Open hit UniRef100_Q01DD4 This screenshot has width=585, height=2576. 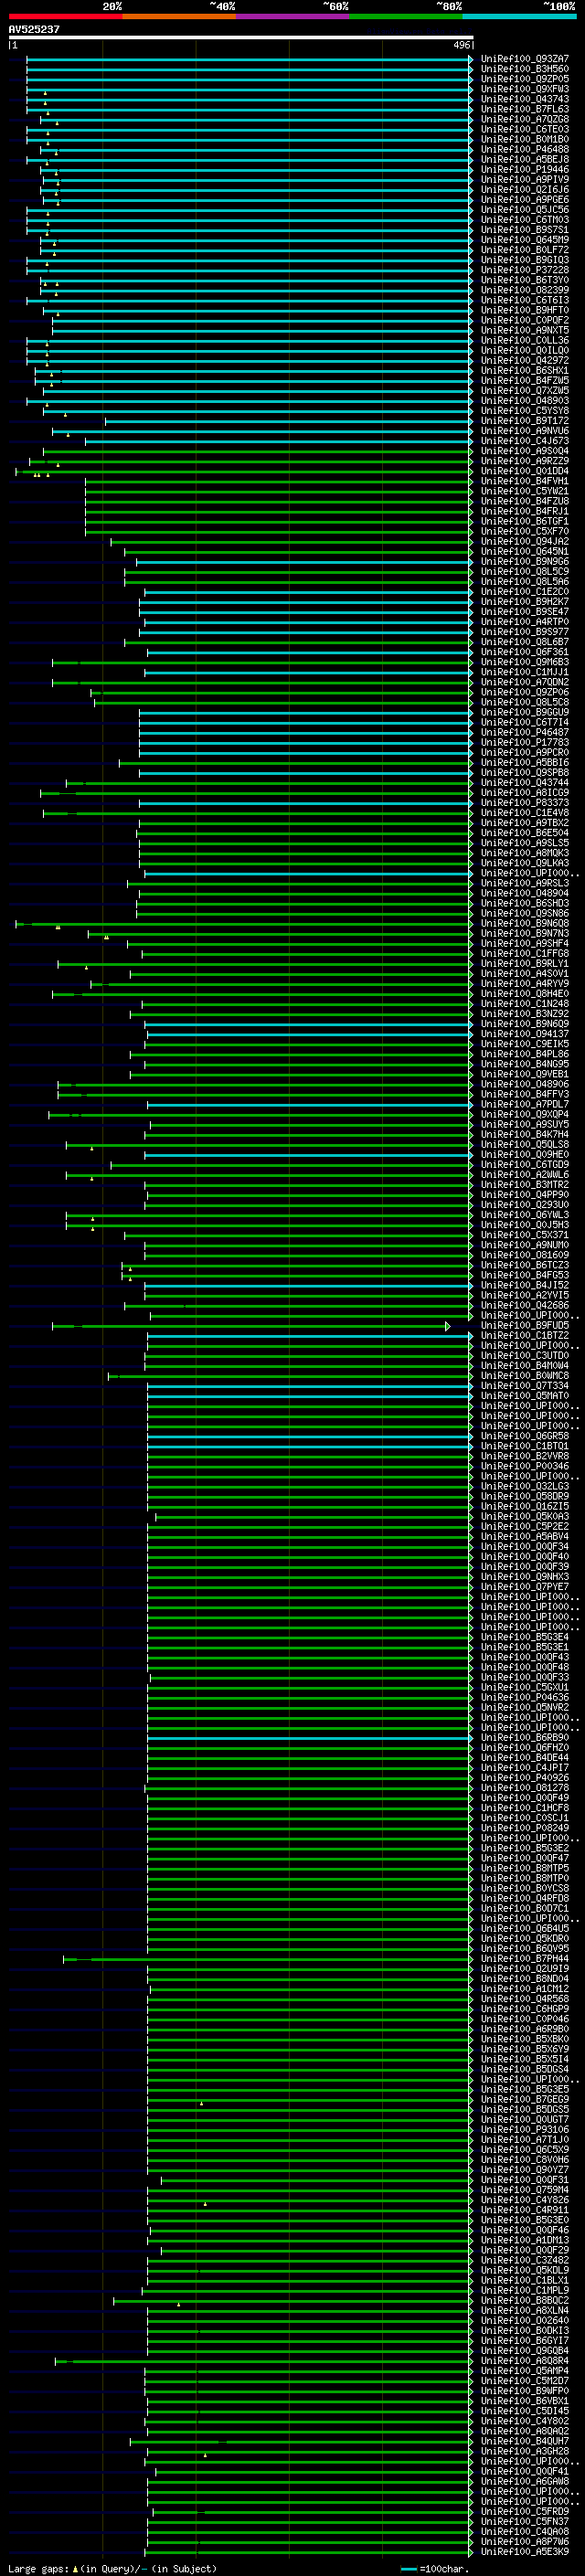(x=525, y=471)
